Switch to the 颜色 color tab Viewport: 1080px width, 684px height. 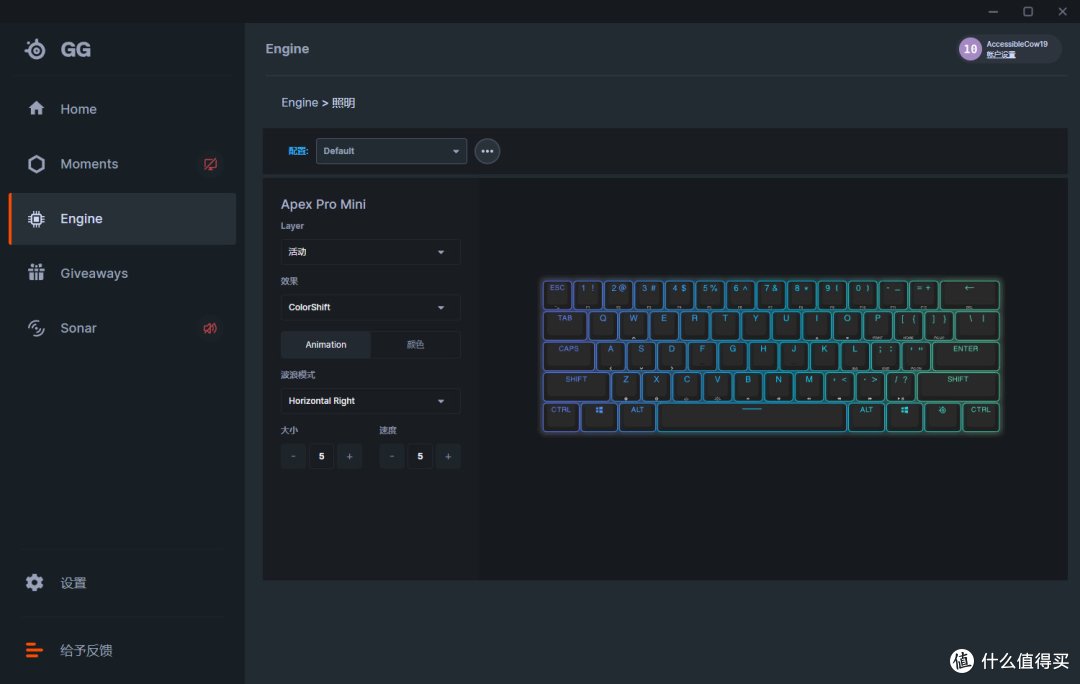click(415, 344)
